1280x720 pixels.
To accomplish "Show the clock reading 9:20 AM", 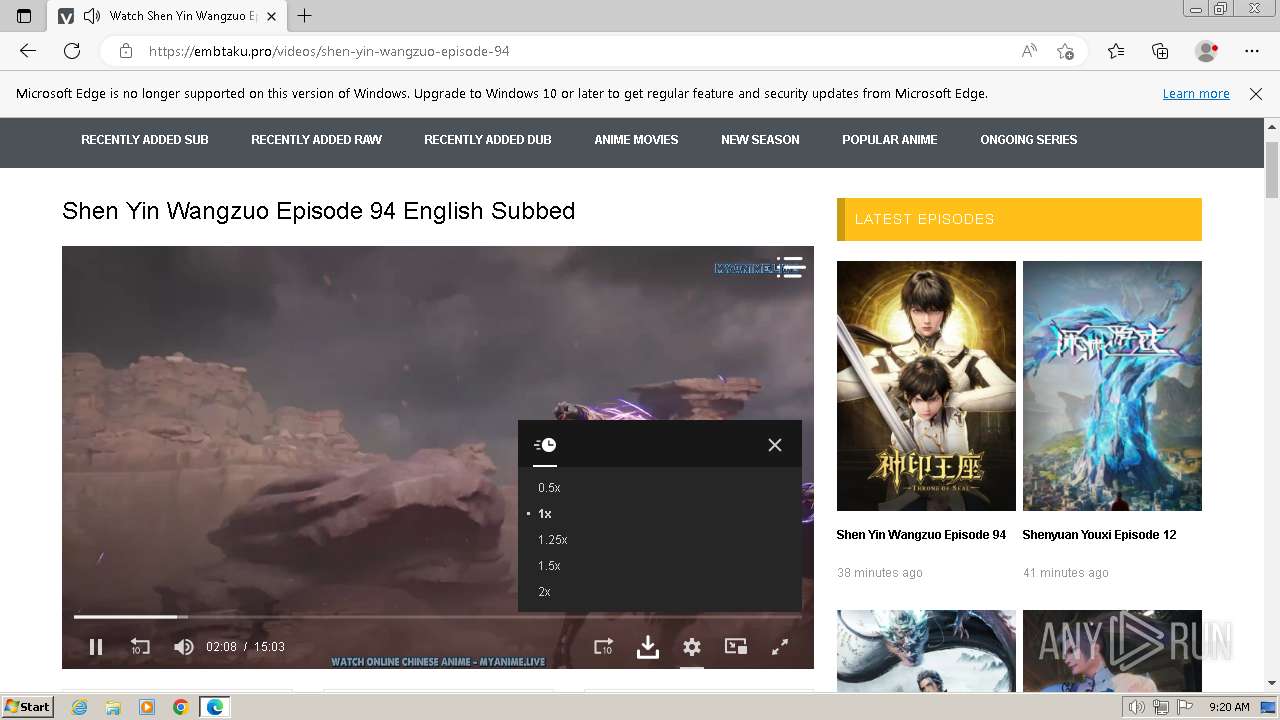I will pos(1229,707).
